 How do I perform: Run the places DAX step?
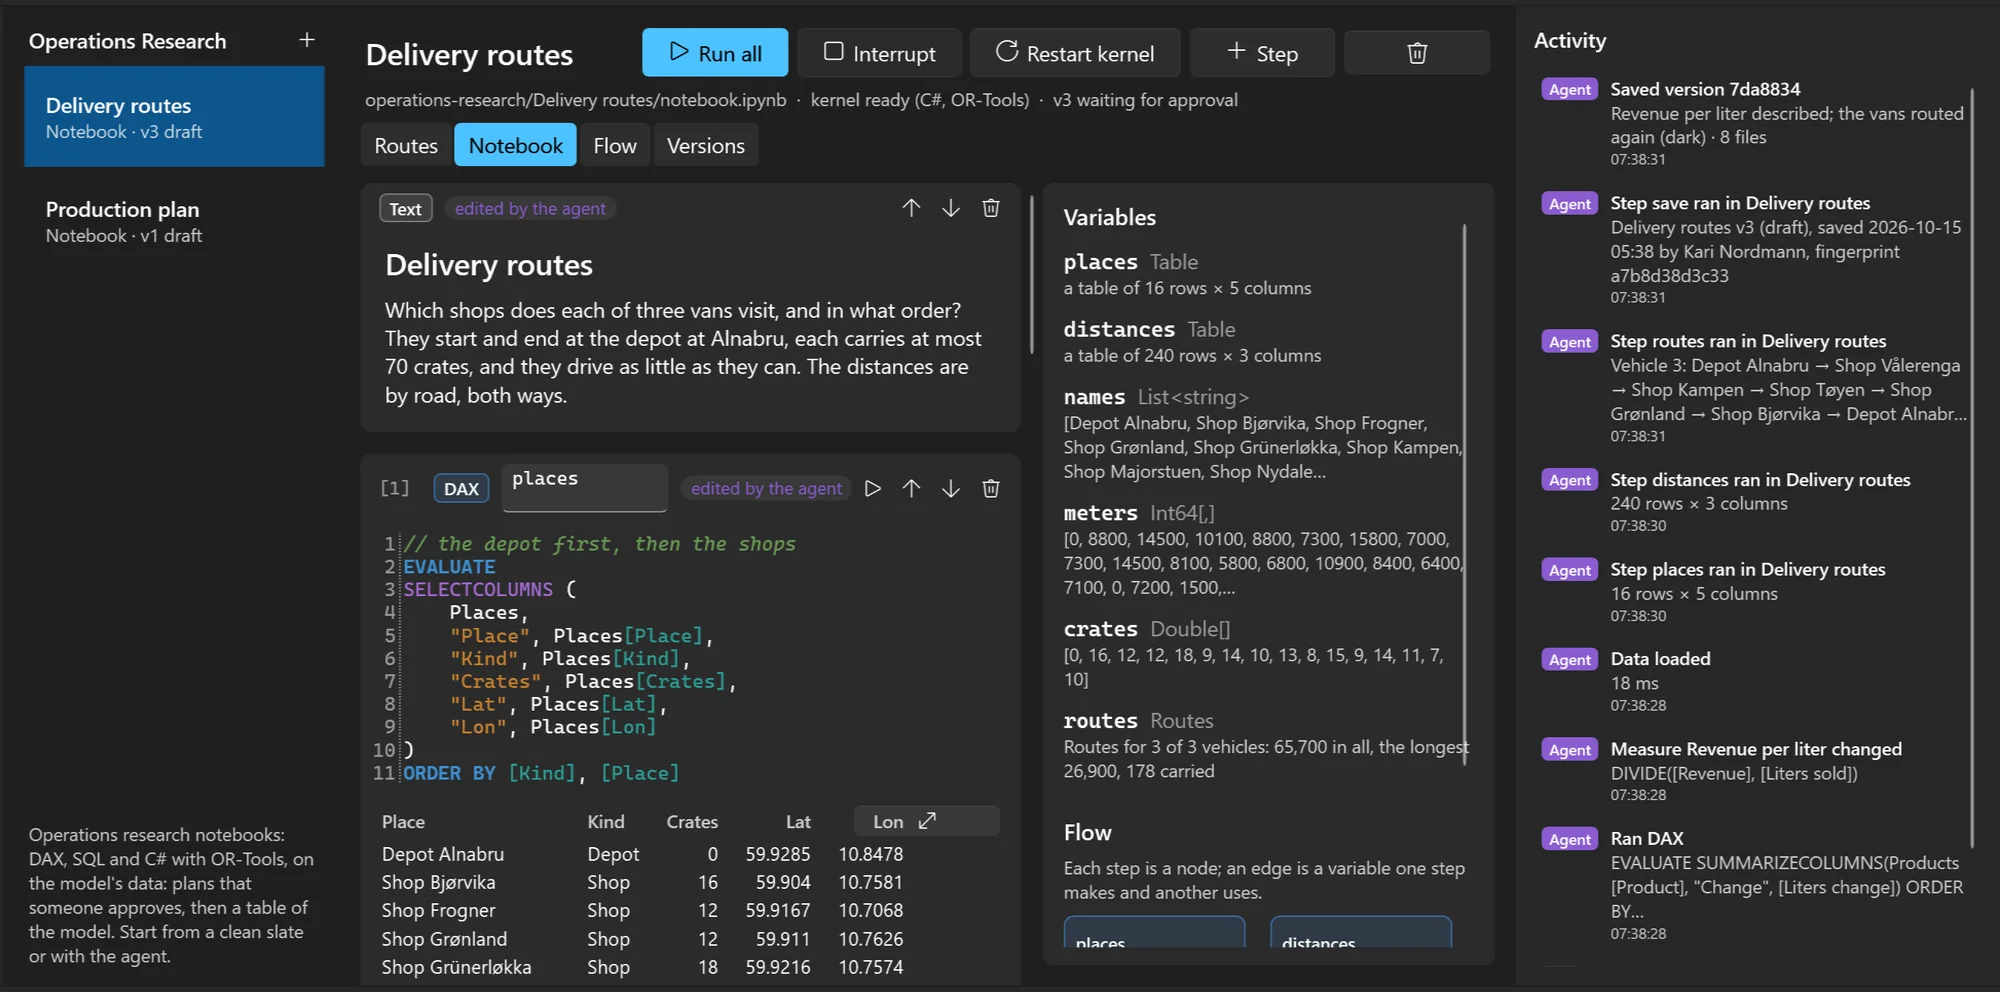[x=873, y=488]
